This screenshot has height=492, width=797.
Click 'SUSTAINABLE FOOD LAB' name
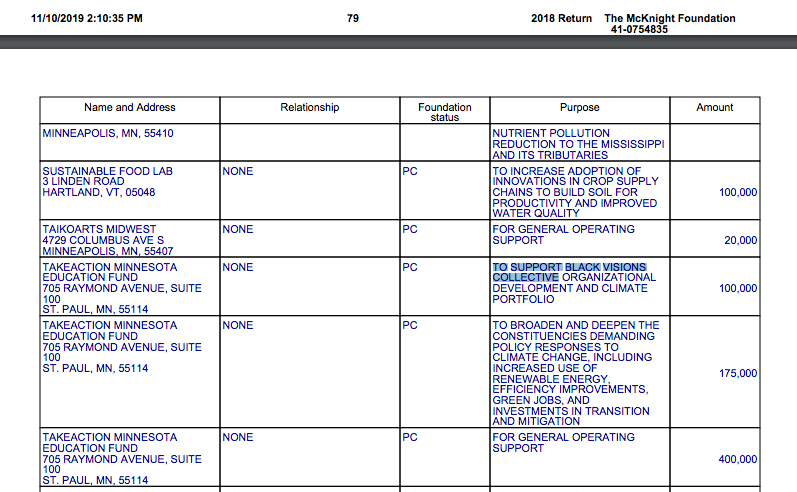(x=107, y=171)
